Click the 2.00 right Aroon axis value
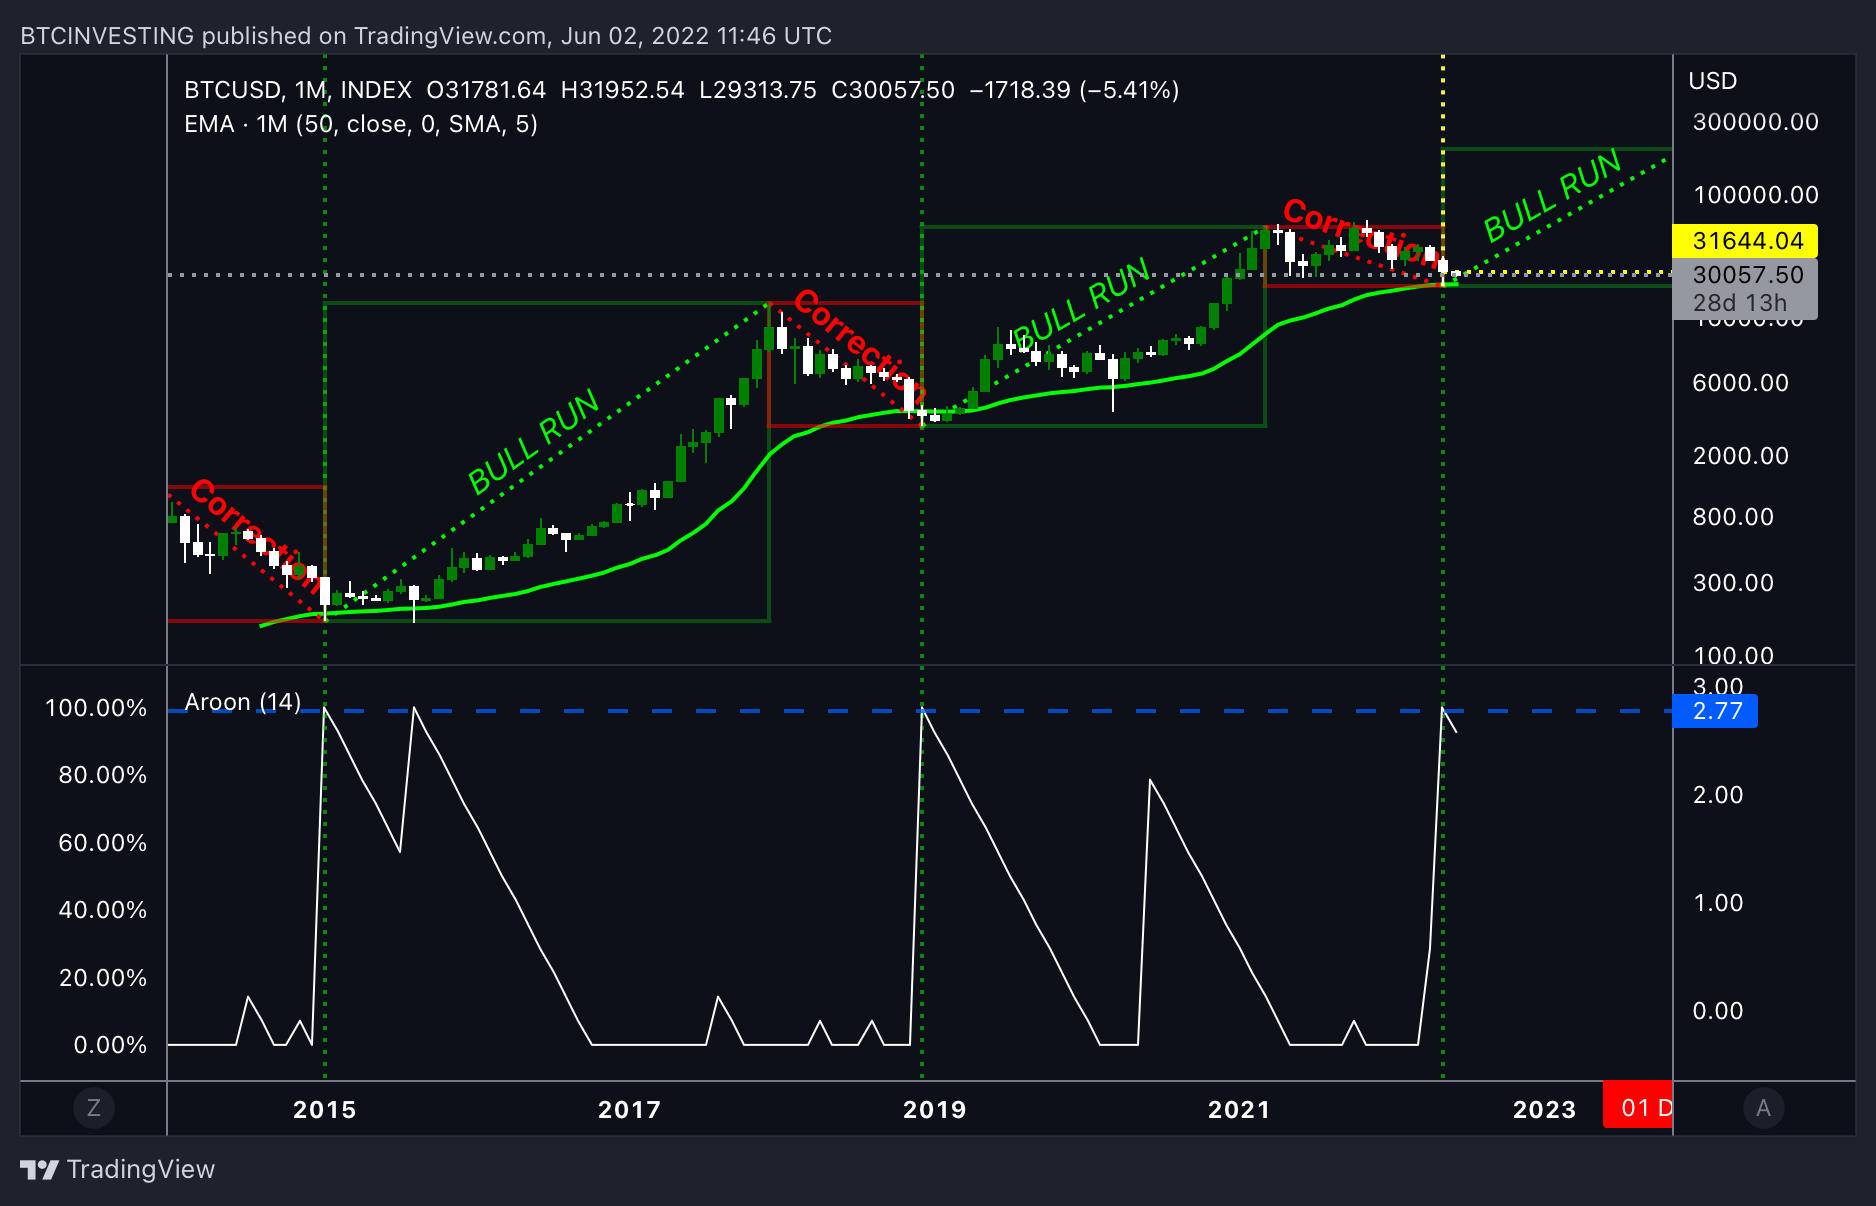Image resolution: width=1876 pixels, height=1206 pixels. [1717, 795]
